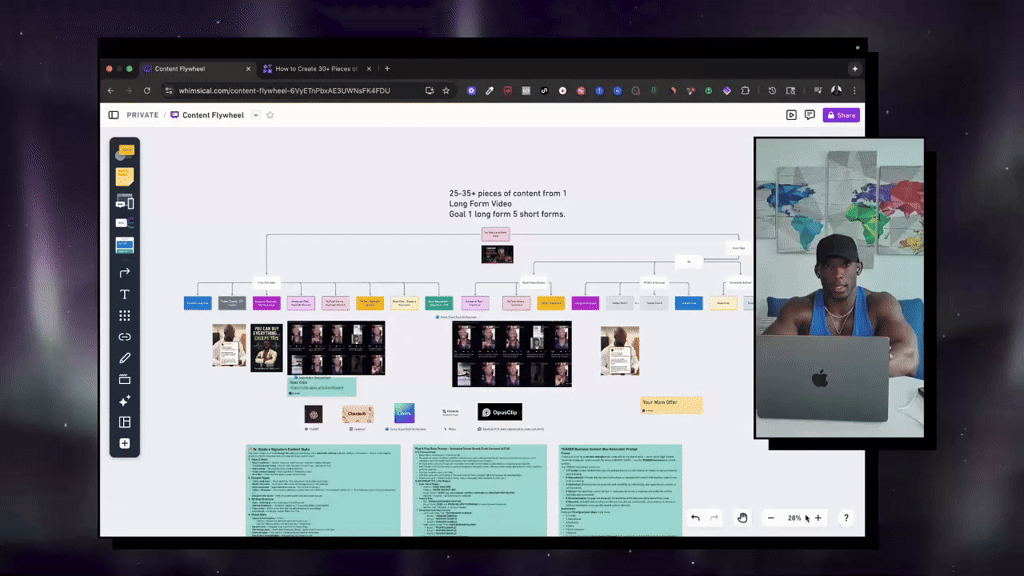The width and height of the screenshot is (1024, 576).
Task: Open Content Flywheel title dropdown
Action: tap(256, 115)
